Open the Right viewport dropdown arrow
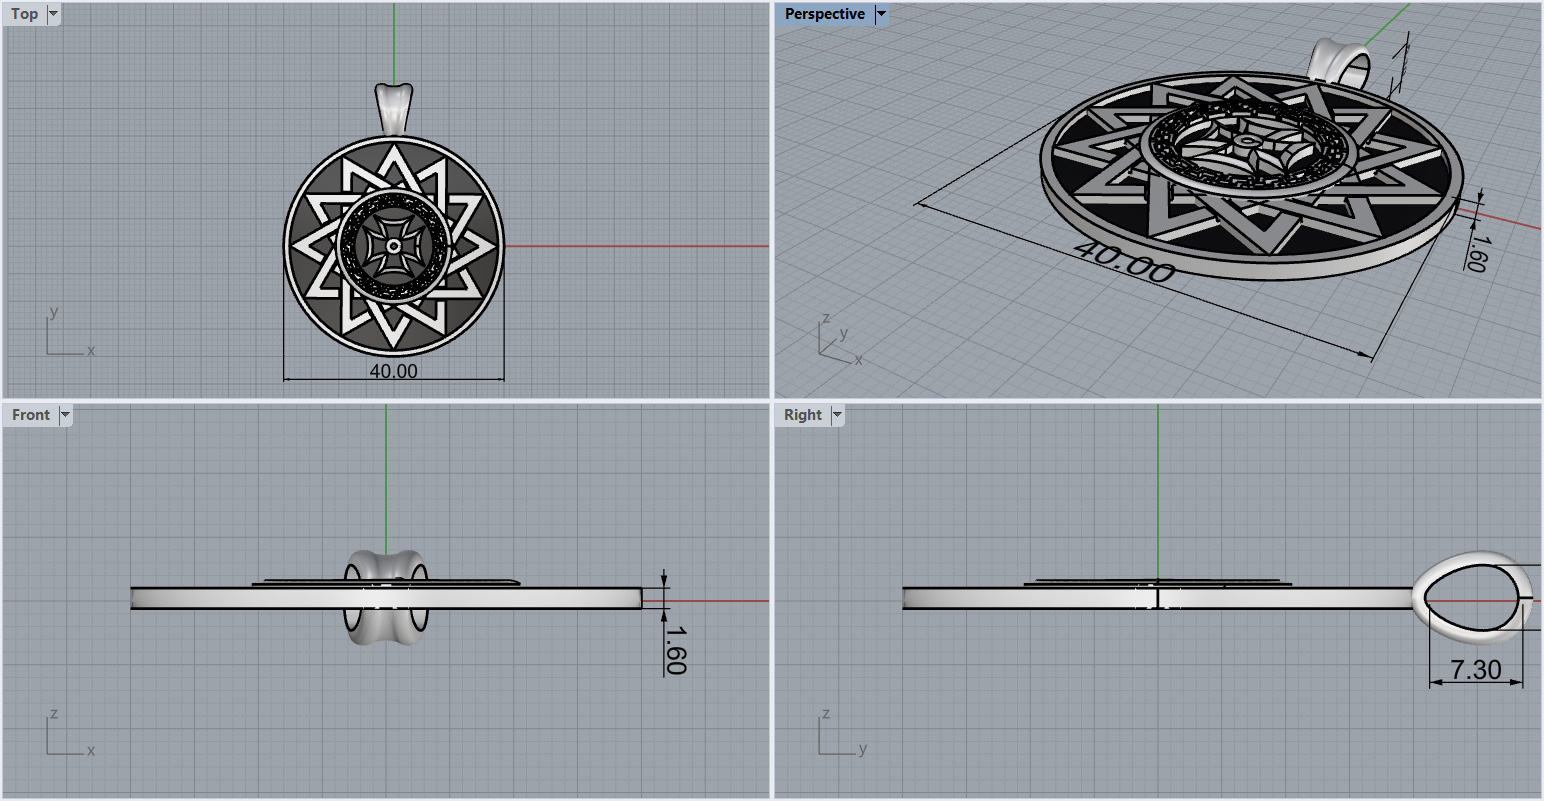Image resolution: width=1544 pixels, height=801 pixels. coord(838,415)
